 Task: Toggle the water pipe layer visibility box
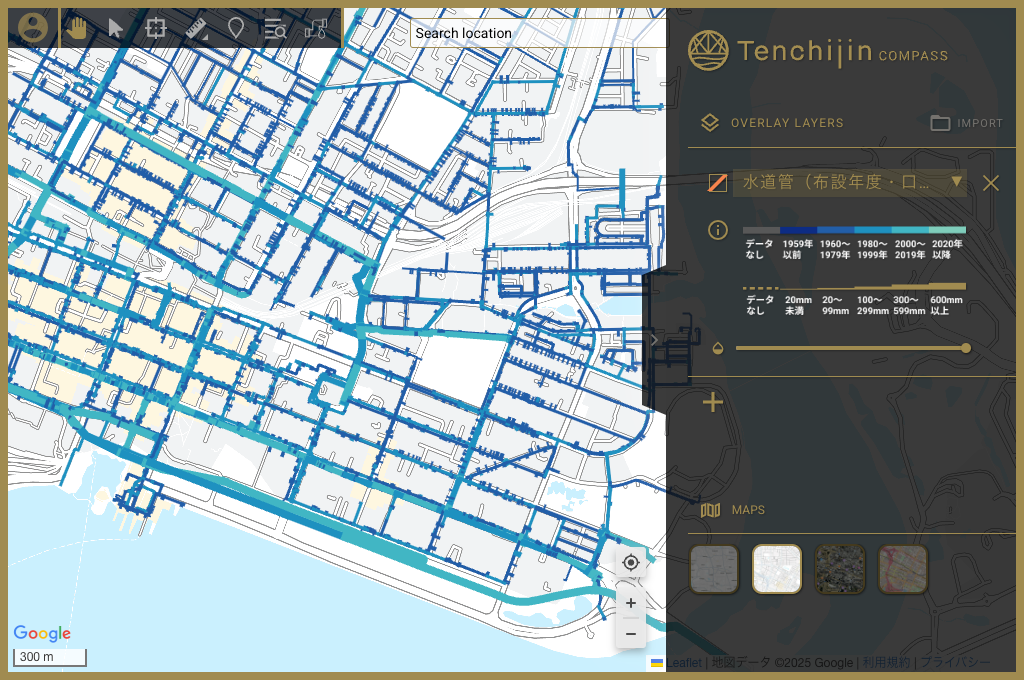point(718,182)
